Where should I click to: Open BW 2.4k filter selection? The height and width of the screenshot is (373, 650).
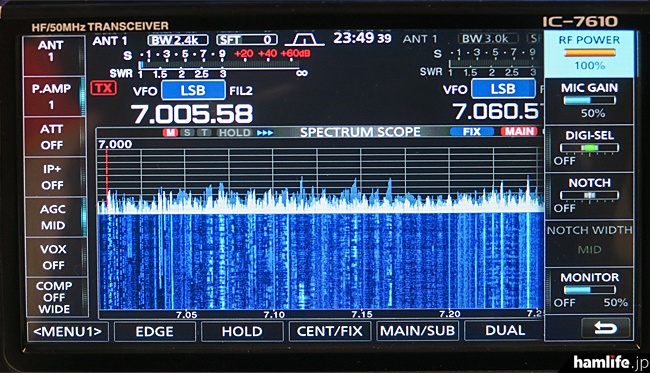178,40
